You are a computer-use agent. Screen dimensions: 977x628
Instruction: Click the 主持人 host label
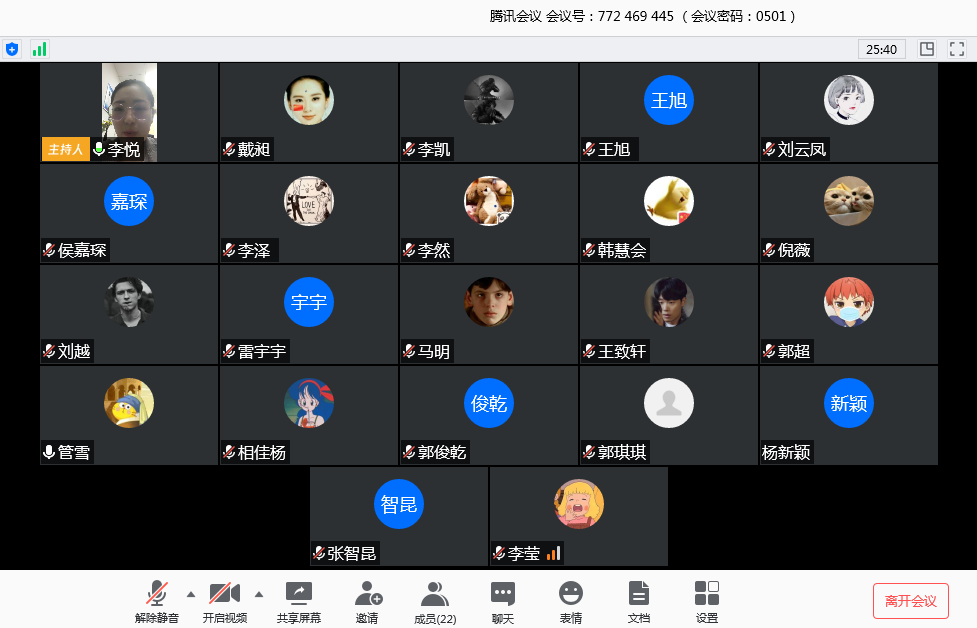65,150
